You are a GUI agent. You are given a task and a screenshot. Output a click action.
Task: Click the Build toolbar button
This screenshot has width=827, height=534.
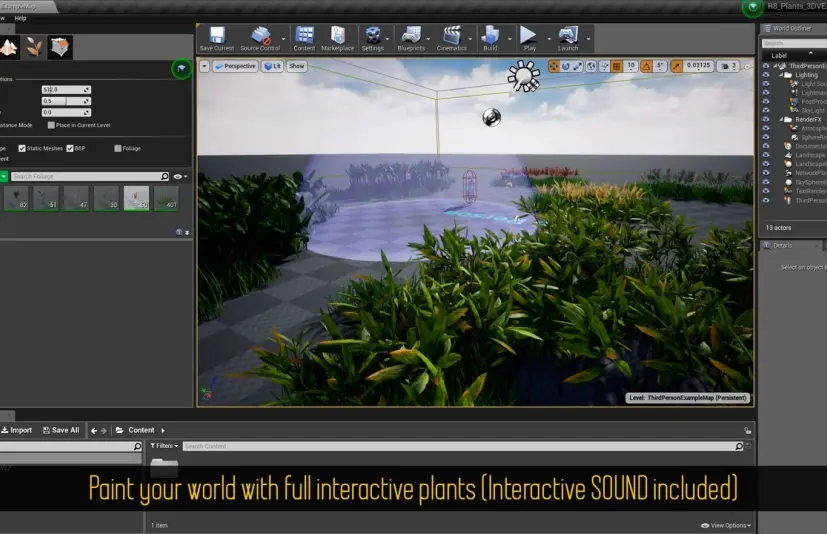point(490,39)
